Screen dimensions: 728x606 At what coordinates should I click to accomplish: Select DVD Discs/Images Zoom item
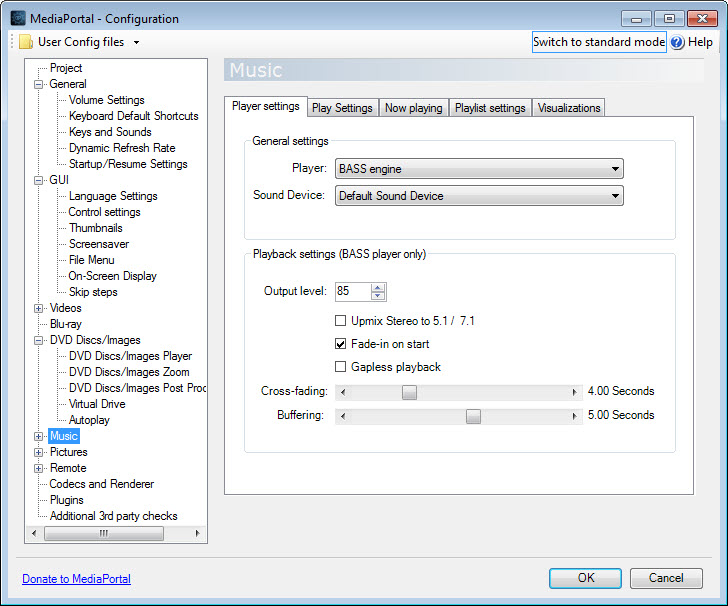point(129,372)
